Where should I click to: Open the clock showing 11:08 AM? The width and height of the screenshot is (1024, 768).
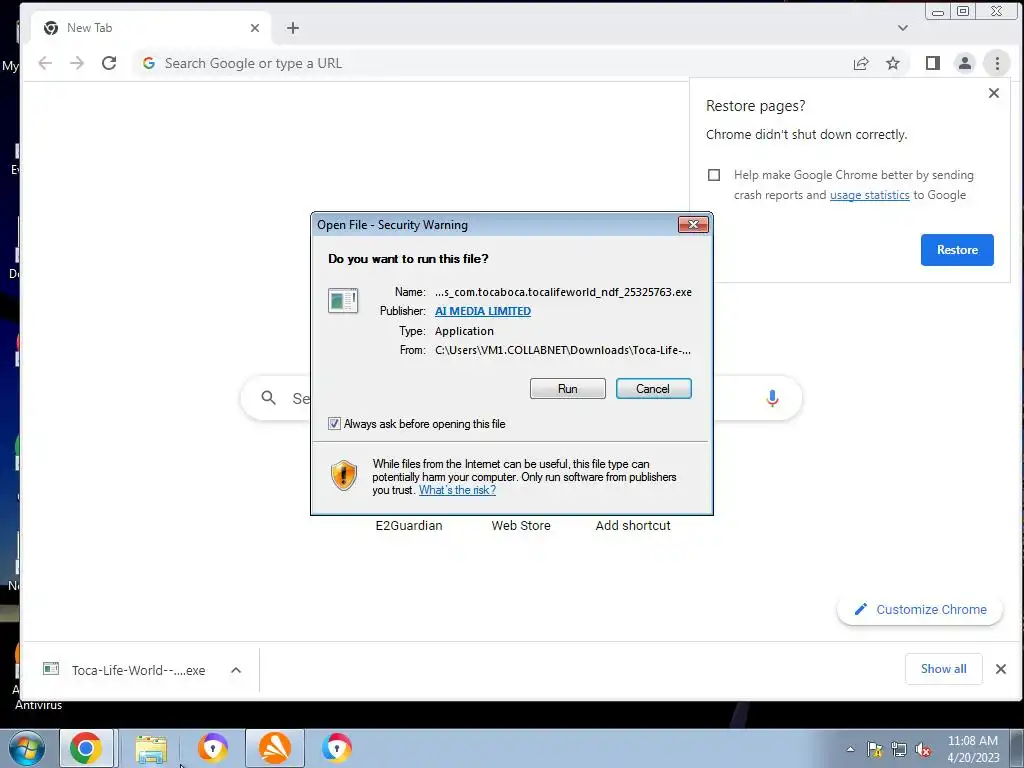[972, 749]
